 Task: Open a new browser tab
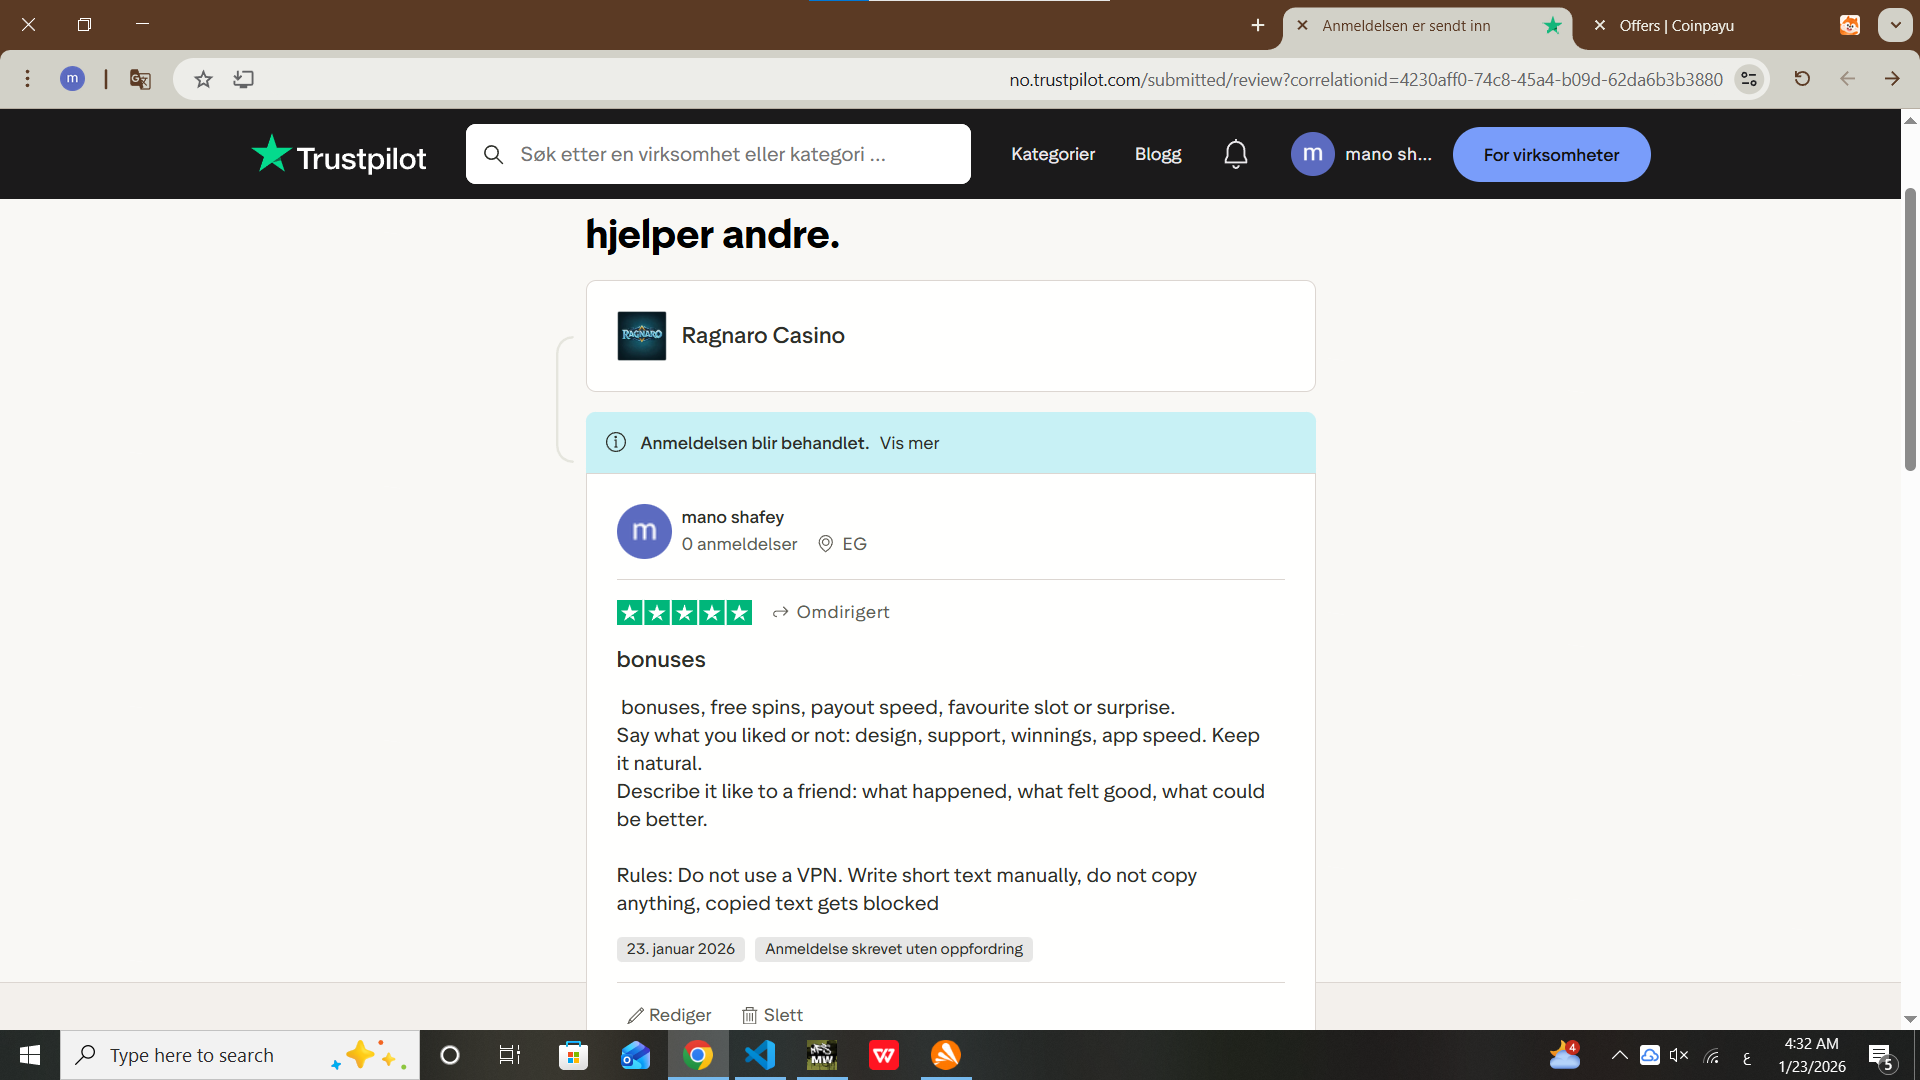coord(1258,26)
